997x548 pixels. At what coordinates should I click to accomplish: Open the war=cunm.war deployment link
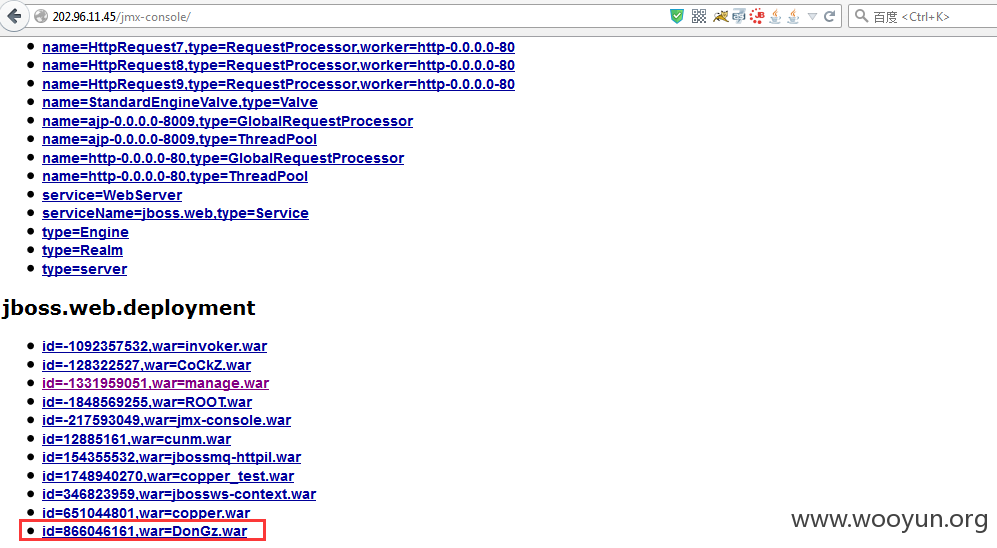(x=137, y=439)
